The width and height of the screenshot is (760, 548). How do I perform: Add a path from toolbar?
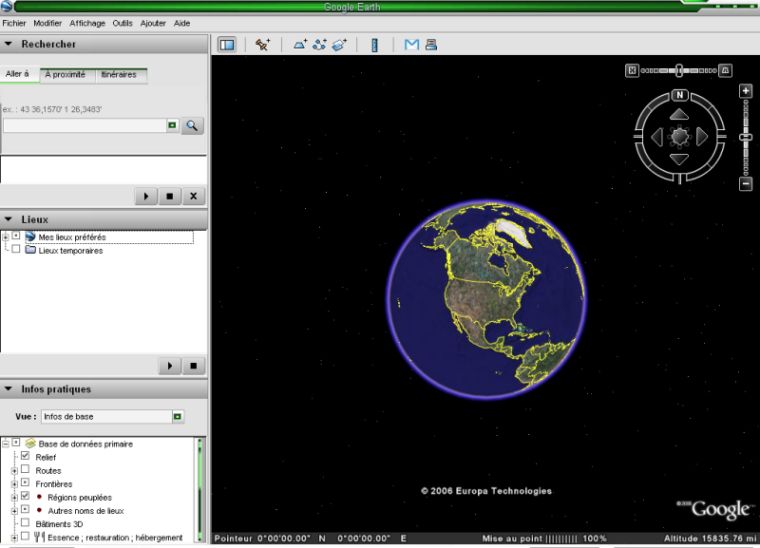coord(319,45)
